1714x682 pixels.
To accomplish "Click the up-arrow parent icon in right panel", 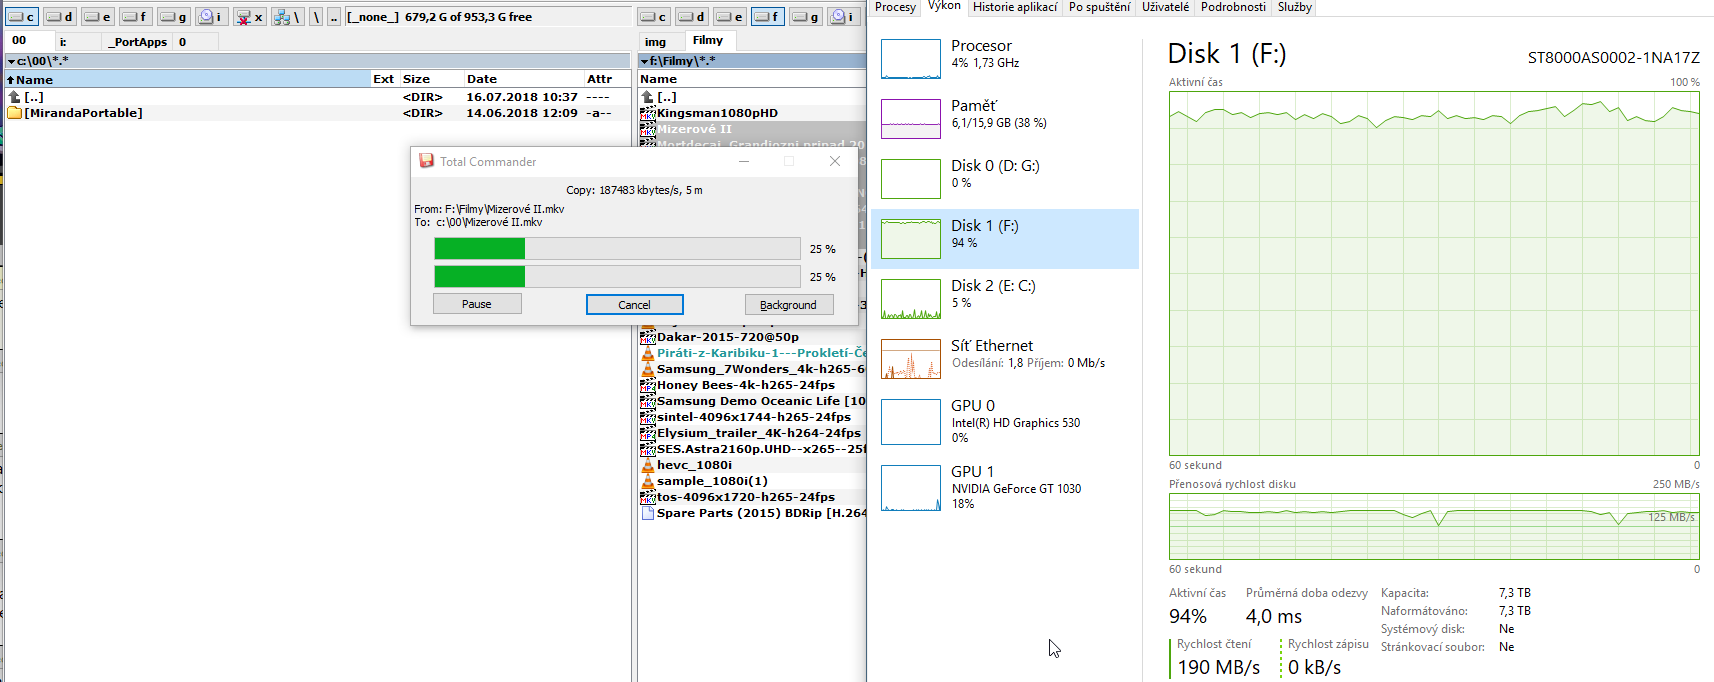I will [647, 97].
